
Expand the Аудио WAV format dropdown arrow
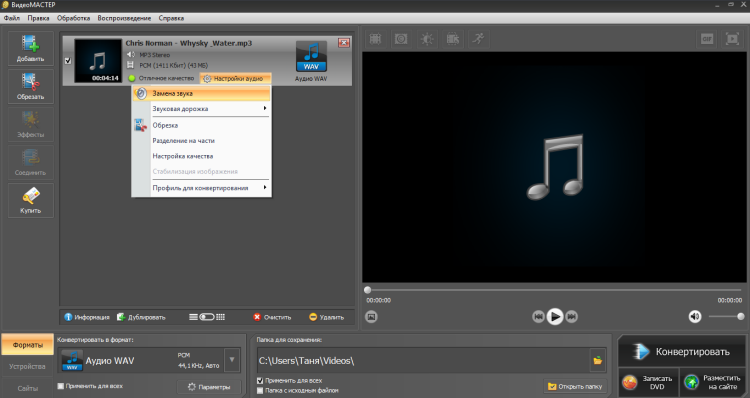[x=232, y=360]
